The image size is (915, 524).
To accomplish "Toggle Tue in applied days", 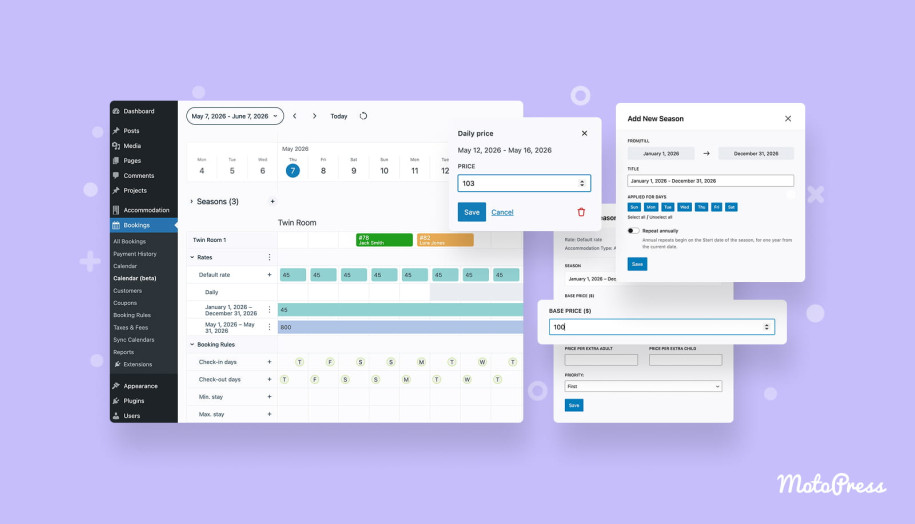I will click(x=668, y=207).
